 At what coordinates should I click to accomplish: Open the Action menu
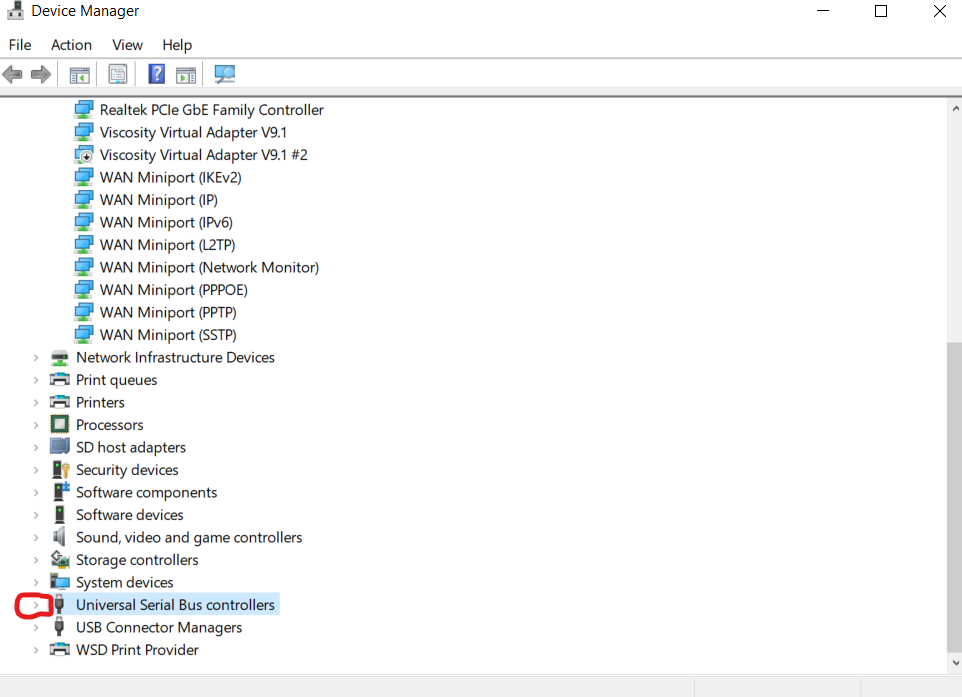71,45
